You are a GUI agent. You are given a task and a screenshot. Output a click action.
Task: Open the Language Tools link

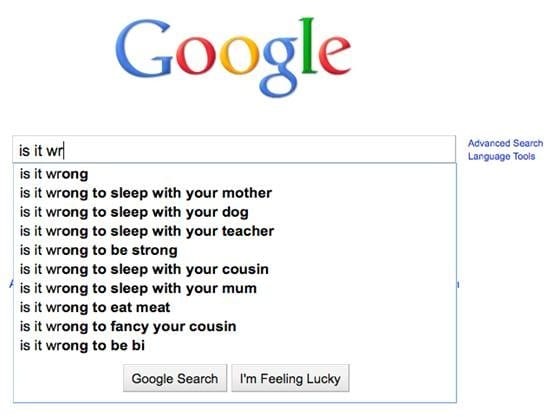pyautogui.click(x=502, y=156)
